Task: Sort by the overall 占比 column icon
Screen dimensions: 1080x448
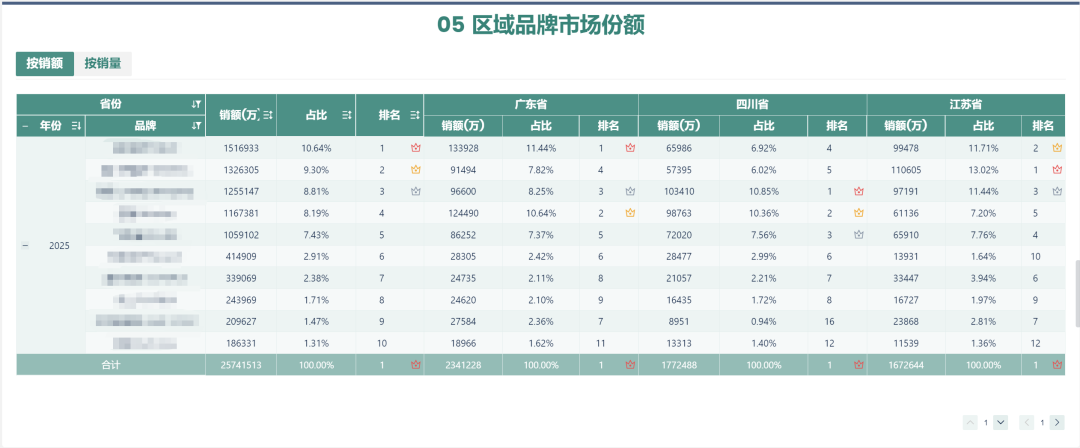Action: point(347,115)
